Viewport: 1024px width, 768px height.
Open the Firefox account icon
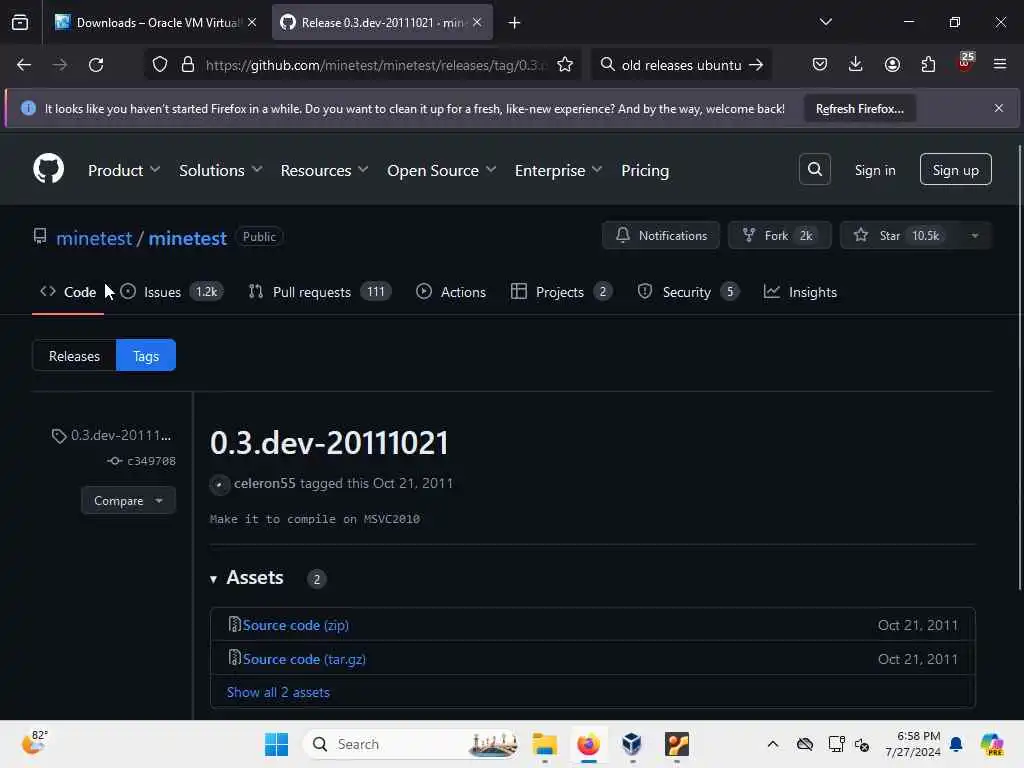pyautogui.click(x=892, y=64)
